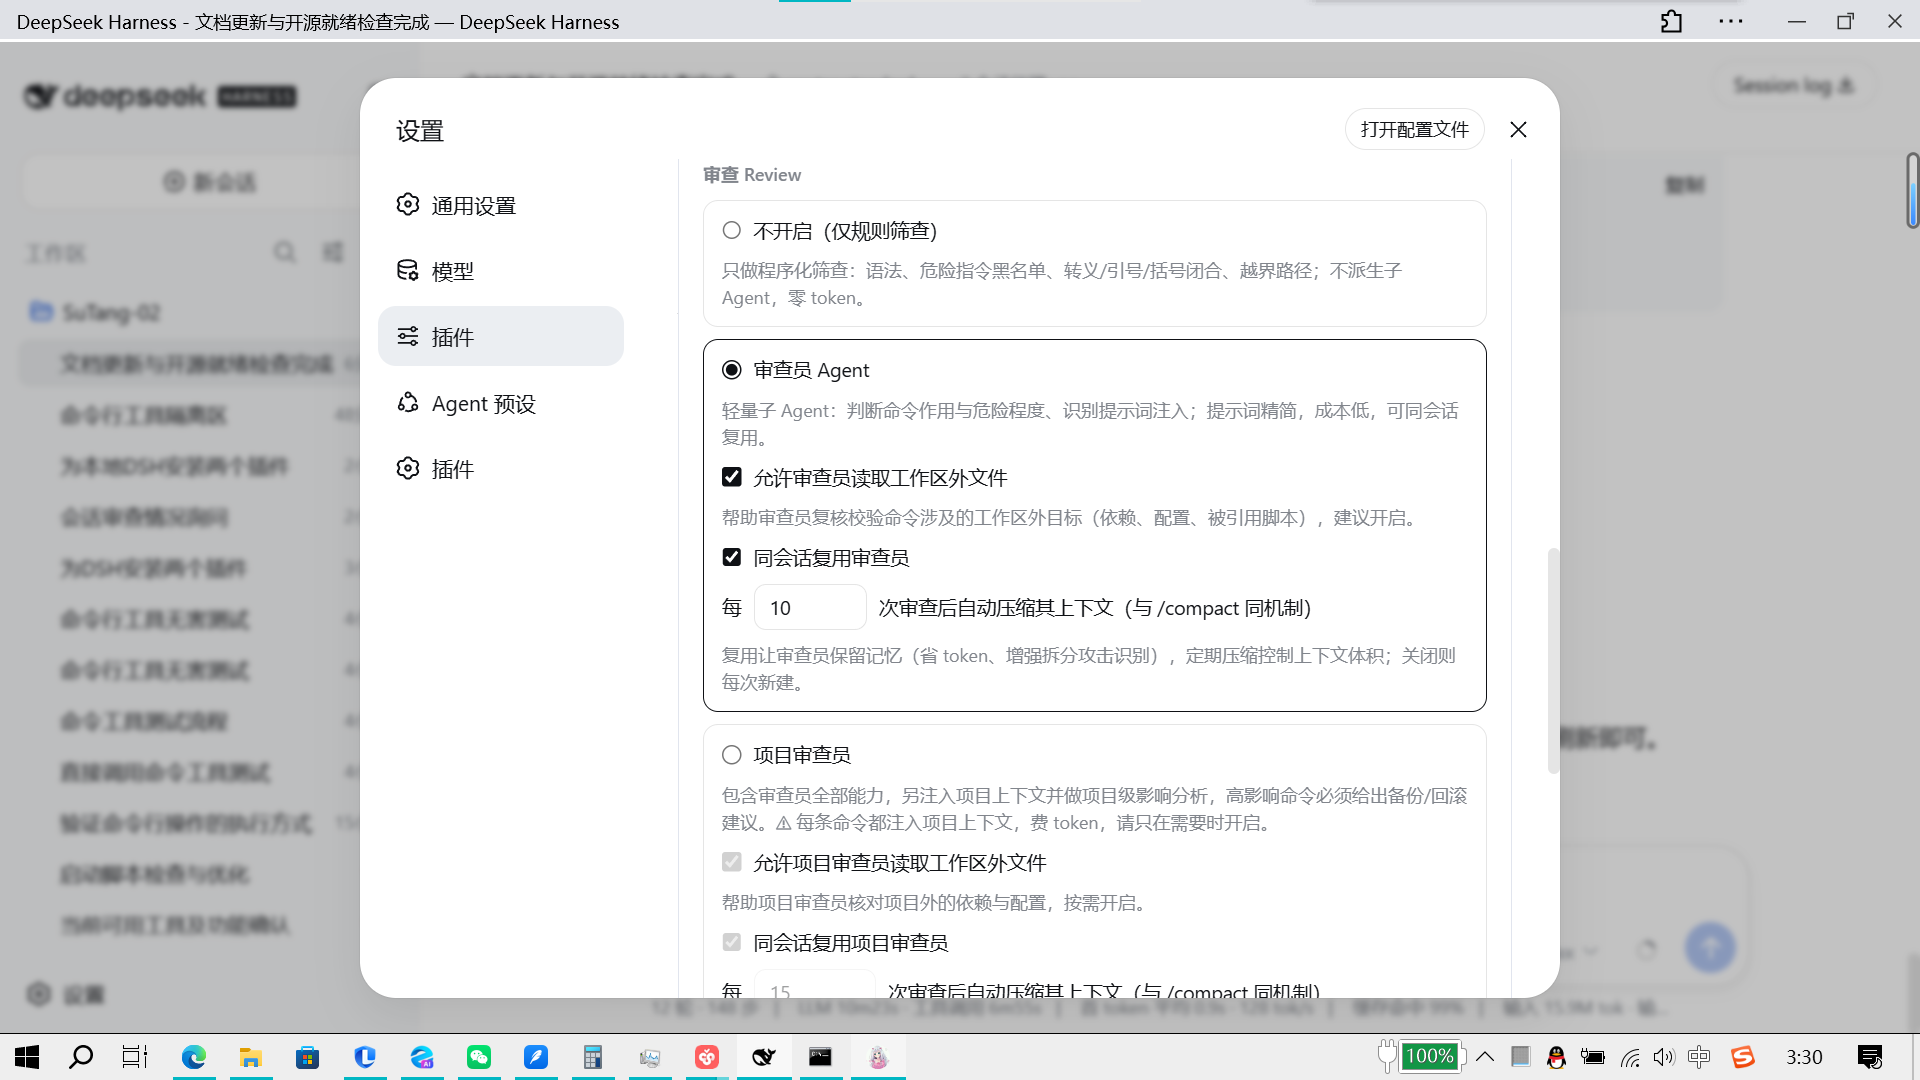This screenshot has width=1920, height=1080.
Task: Open Windows Start menu
Action: [x=27, y=1057]
